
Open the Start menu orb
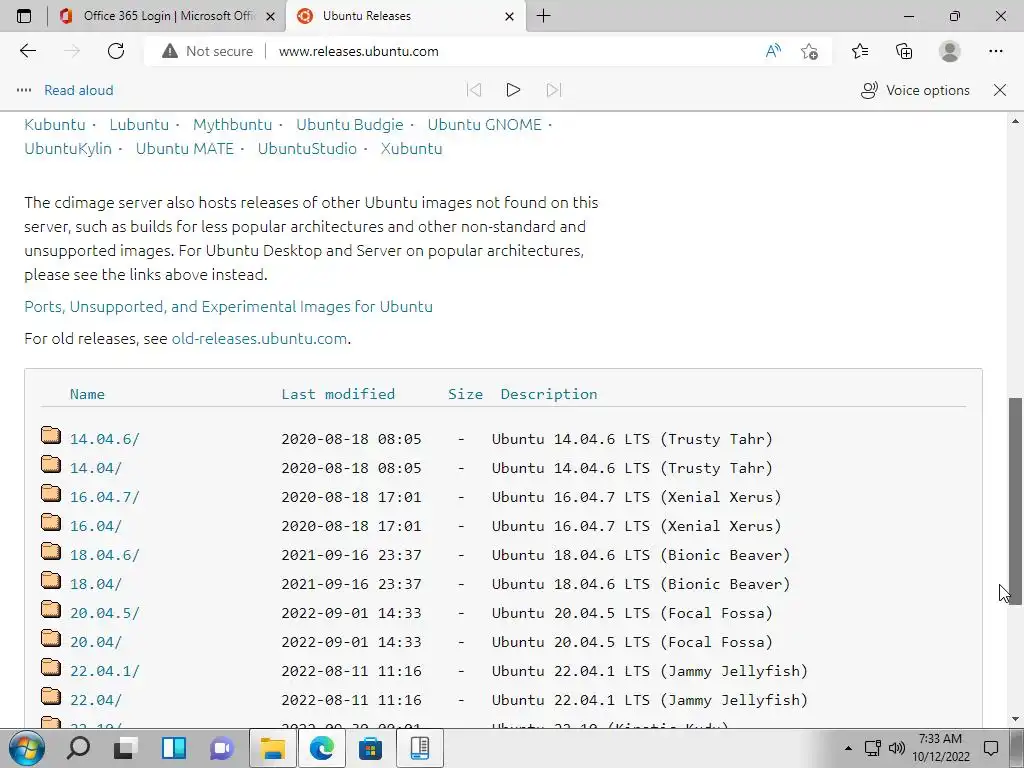tap(27, 748)
